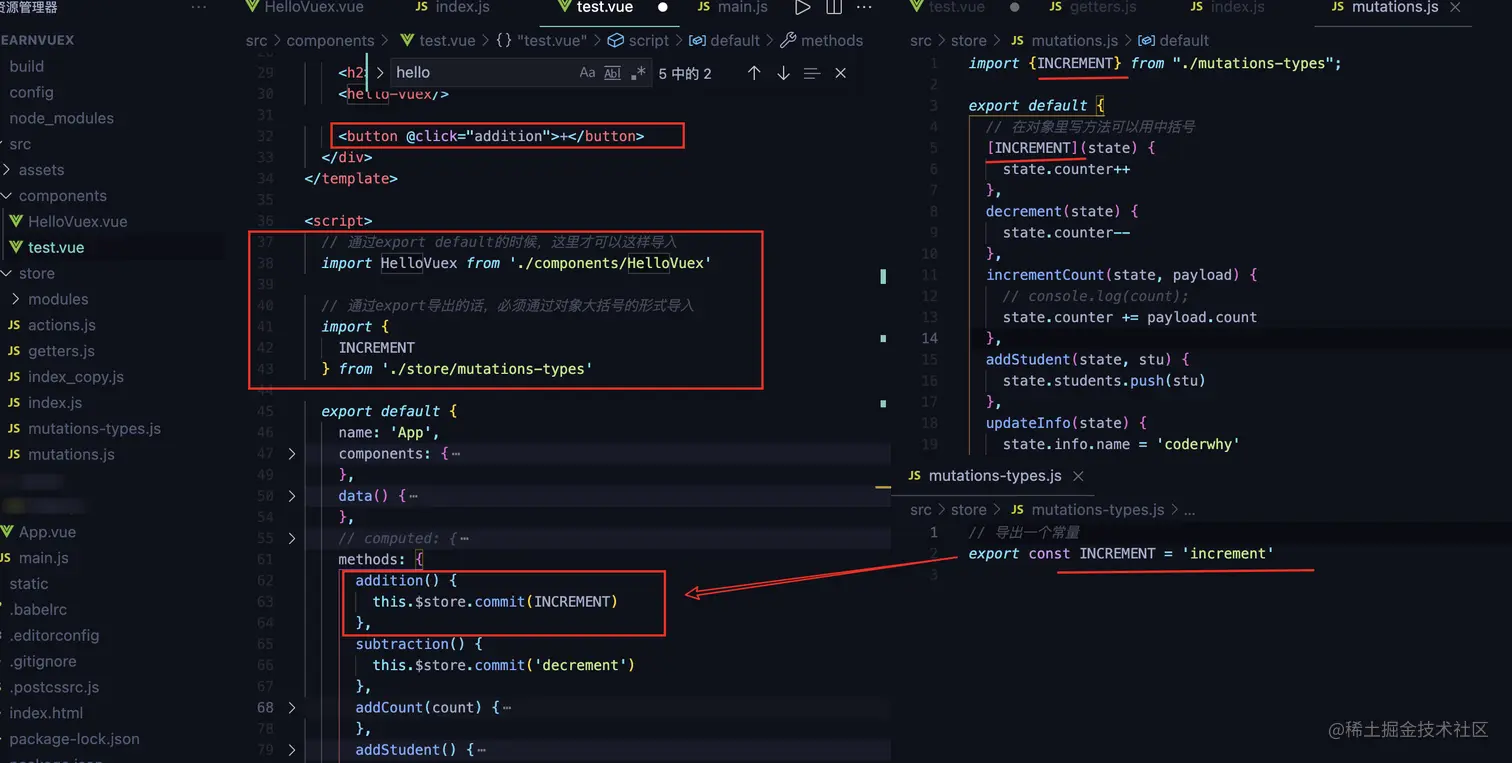Switch to index.js tab in right group
Image resolution: width=1512 pixels, height=763 pixels.
pos(1227,7)
